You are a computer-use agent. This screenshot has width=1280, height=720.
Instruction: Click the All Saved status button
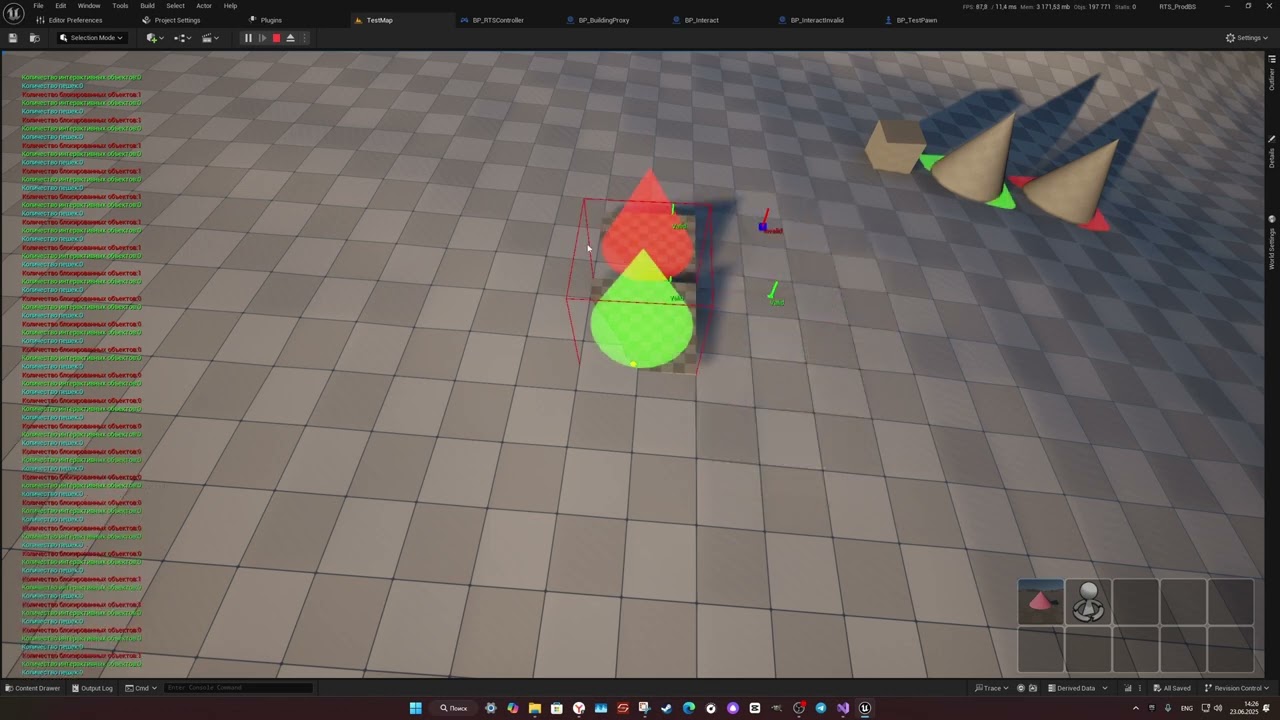click(1171, 688)
